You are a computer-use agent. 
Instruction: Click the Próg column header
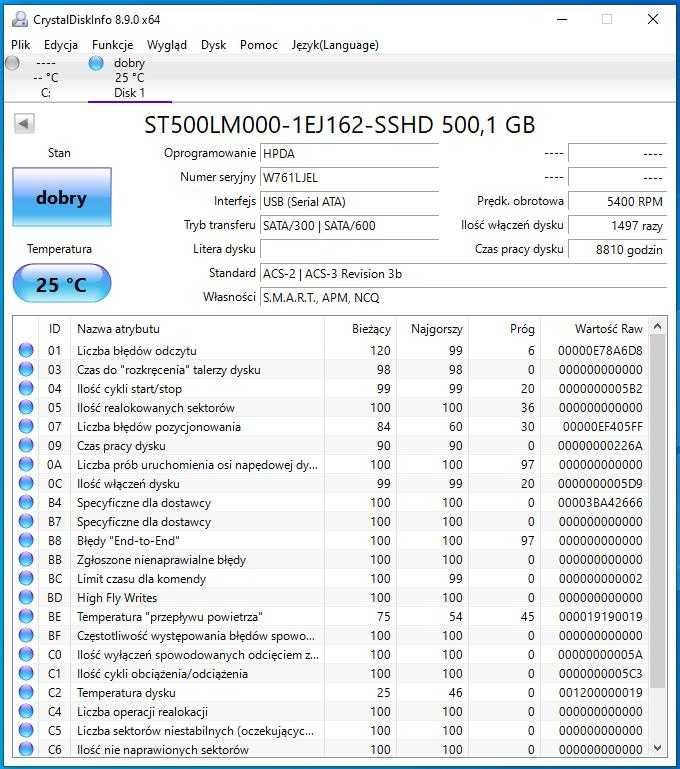click(x=504, y=329)
